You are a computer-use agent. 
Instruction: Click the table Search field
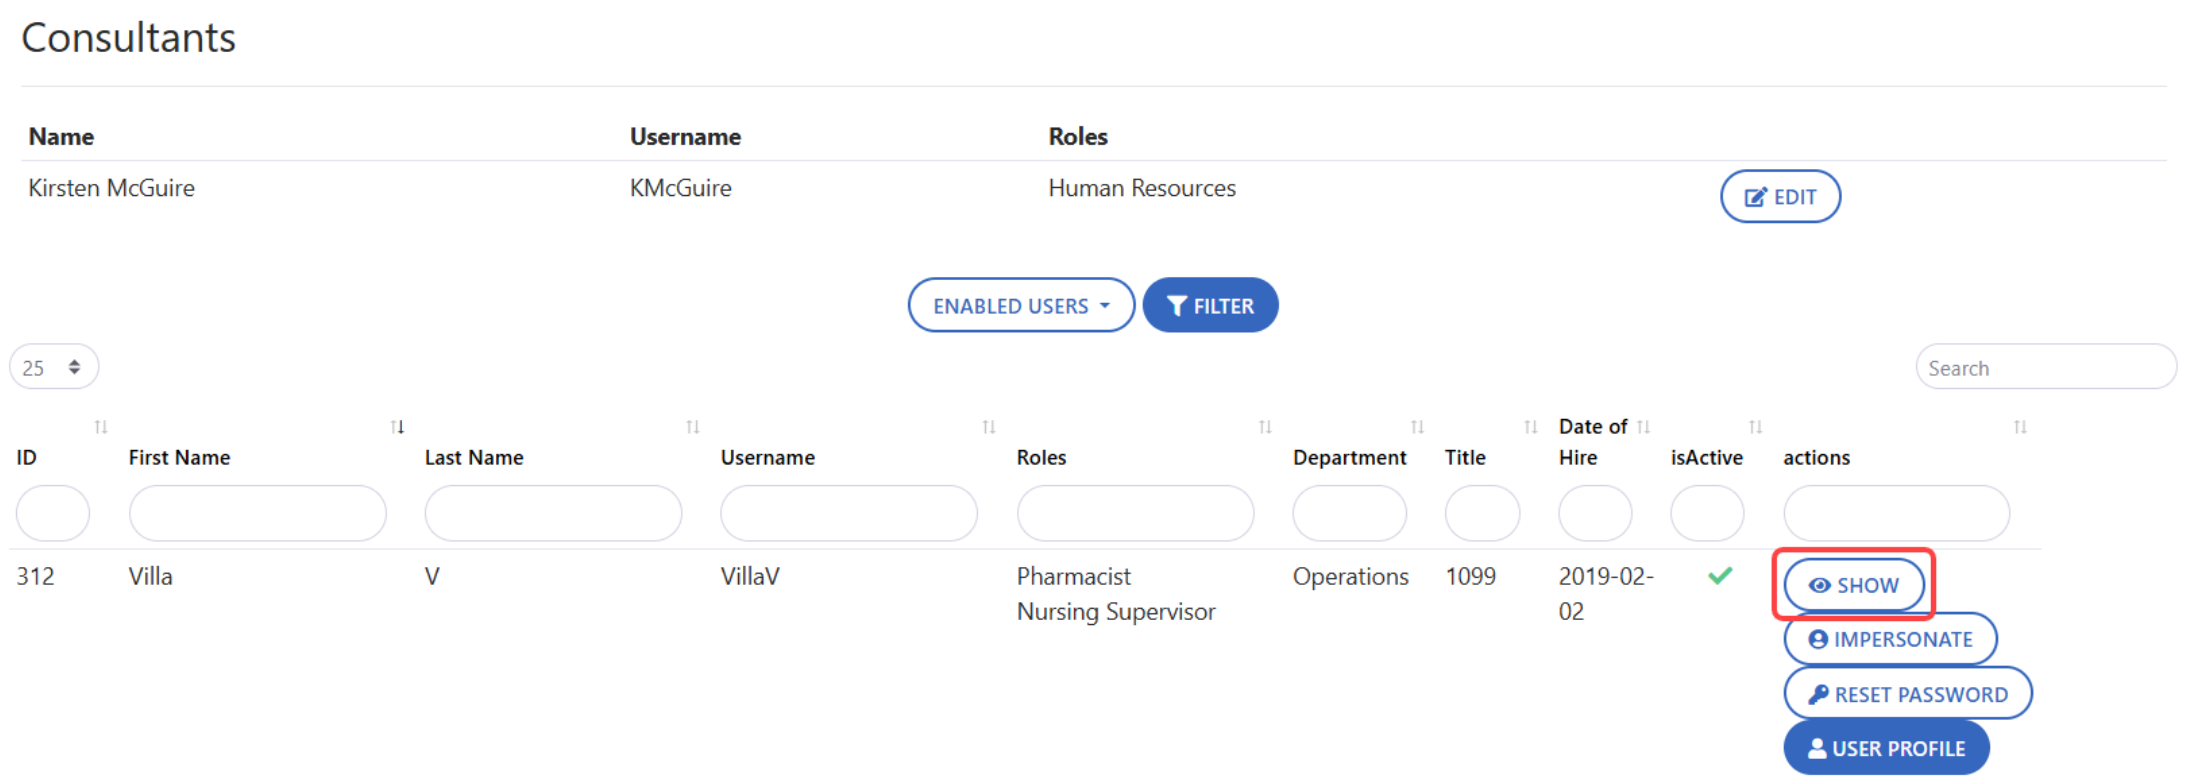click(2045, 368)
